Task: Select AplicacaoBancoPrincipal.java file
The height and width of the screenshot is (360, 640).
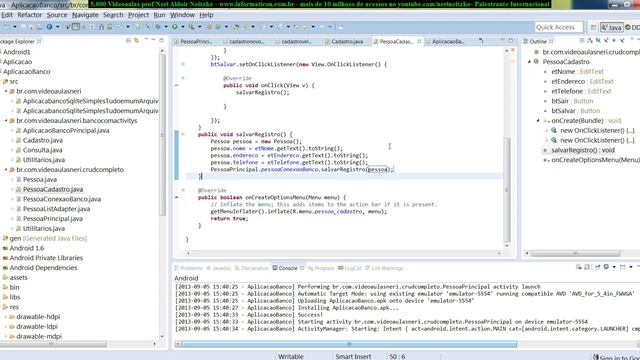Action: [66, 130]
